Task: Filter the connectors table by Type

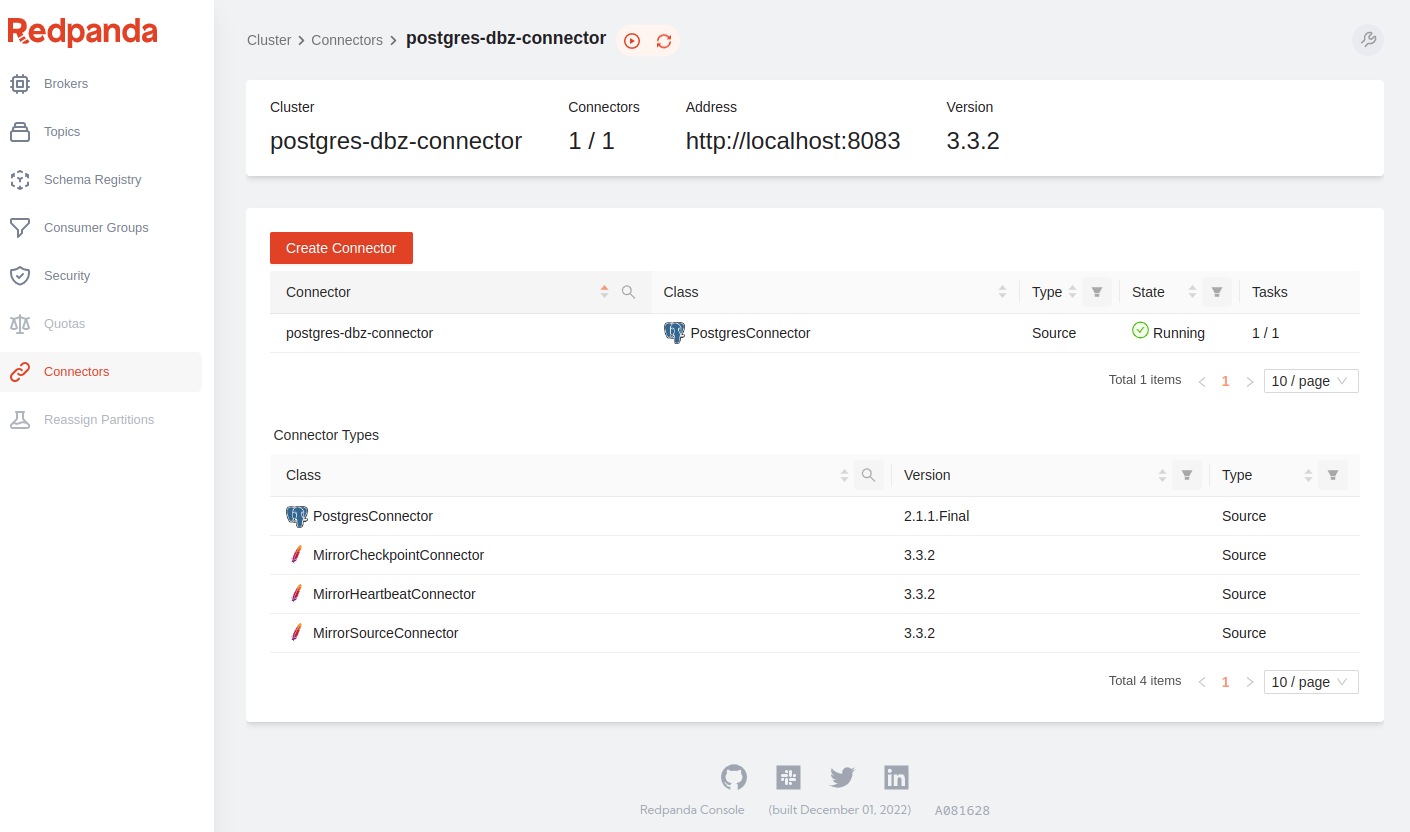Action: 1097,292
